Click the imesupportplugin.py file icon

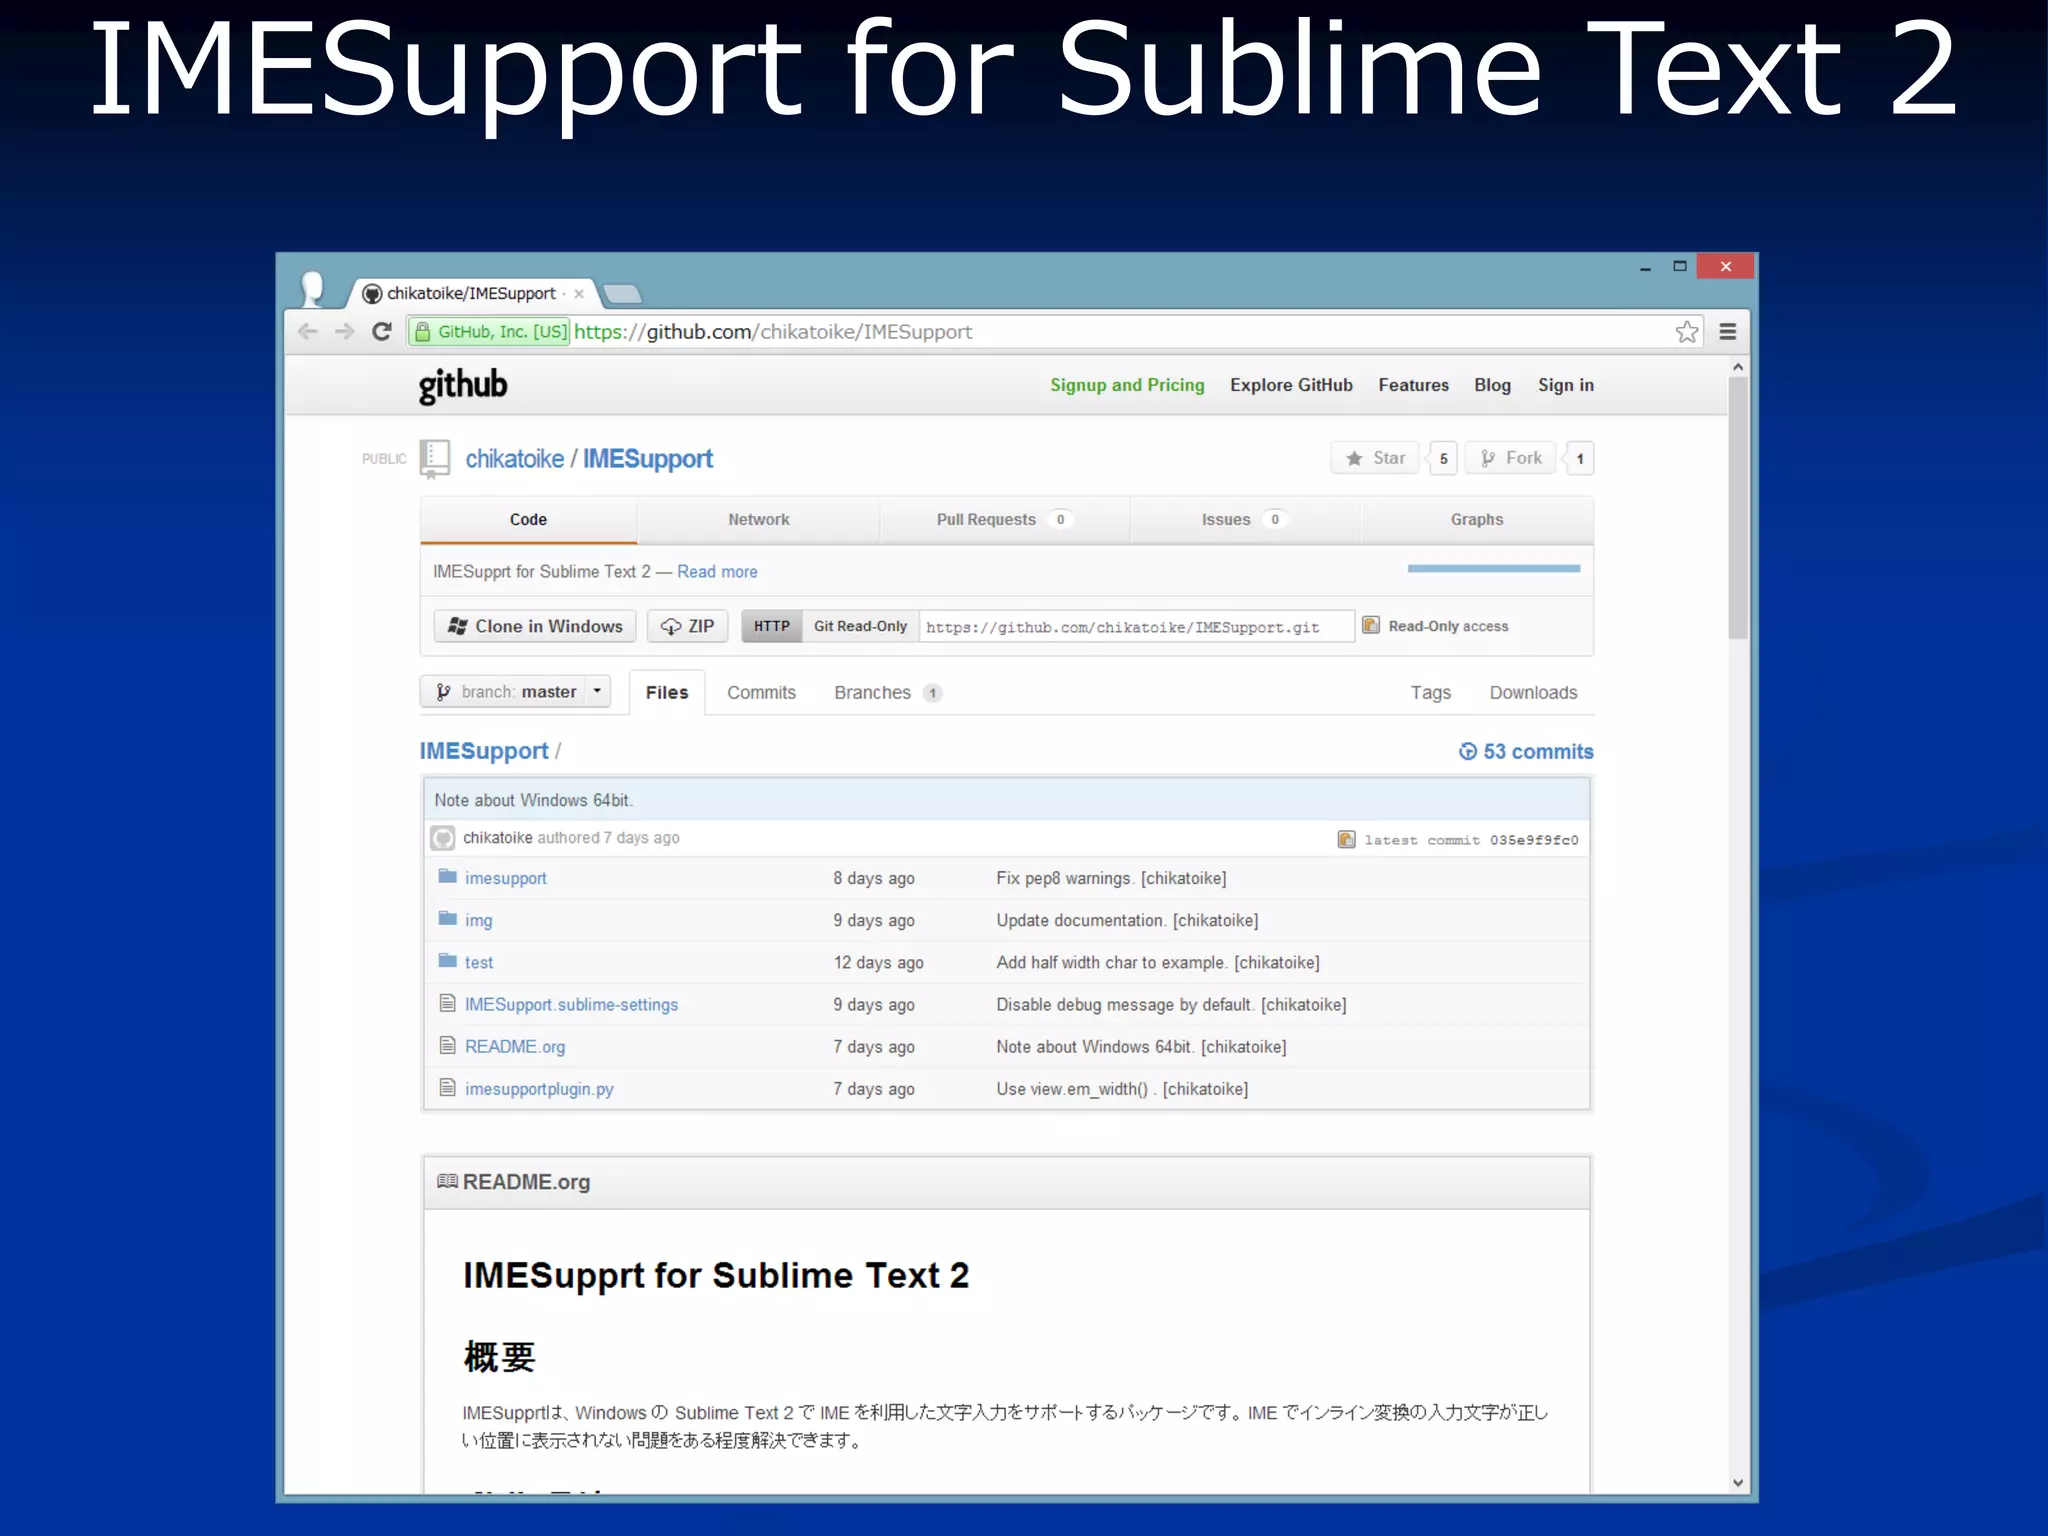click(448, 1087)
